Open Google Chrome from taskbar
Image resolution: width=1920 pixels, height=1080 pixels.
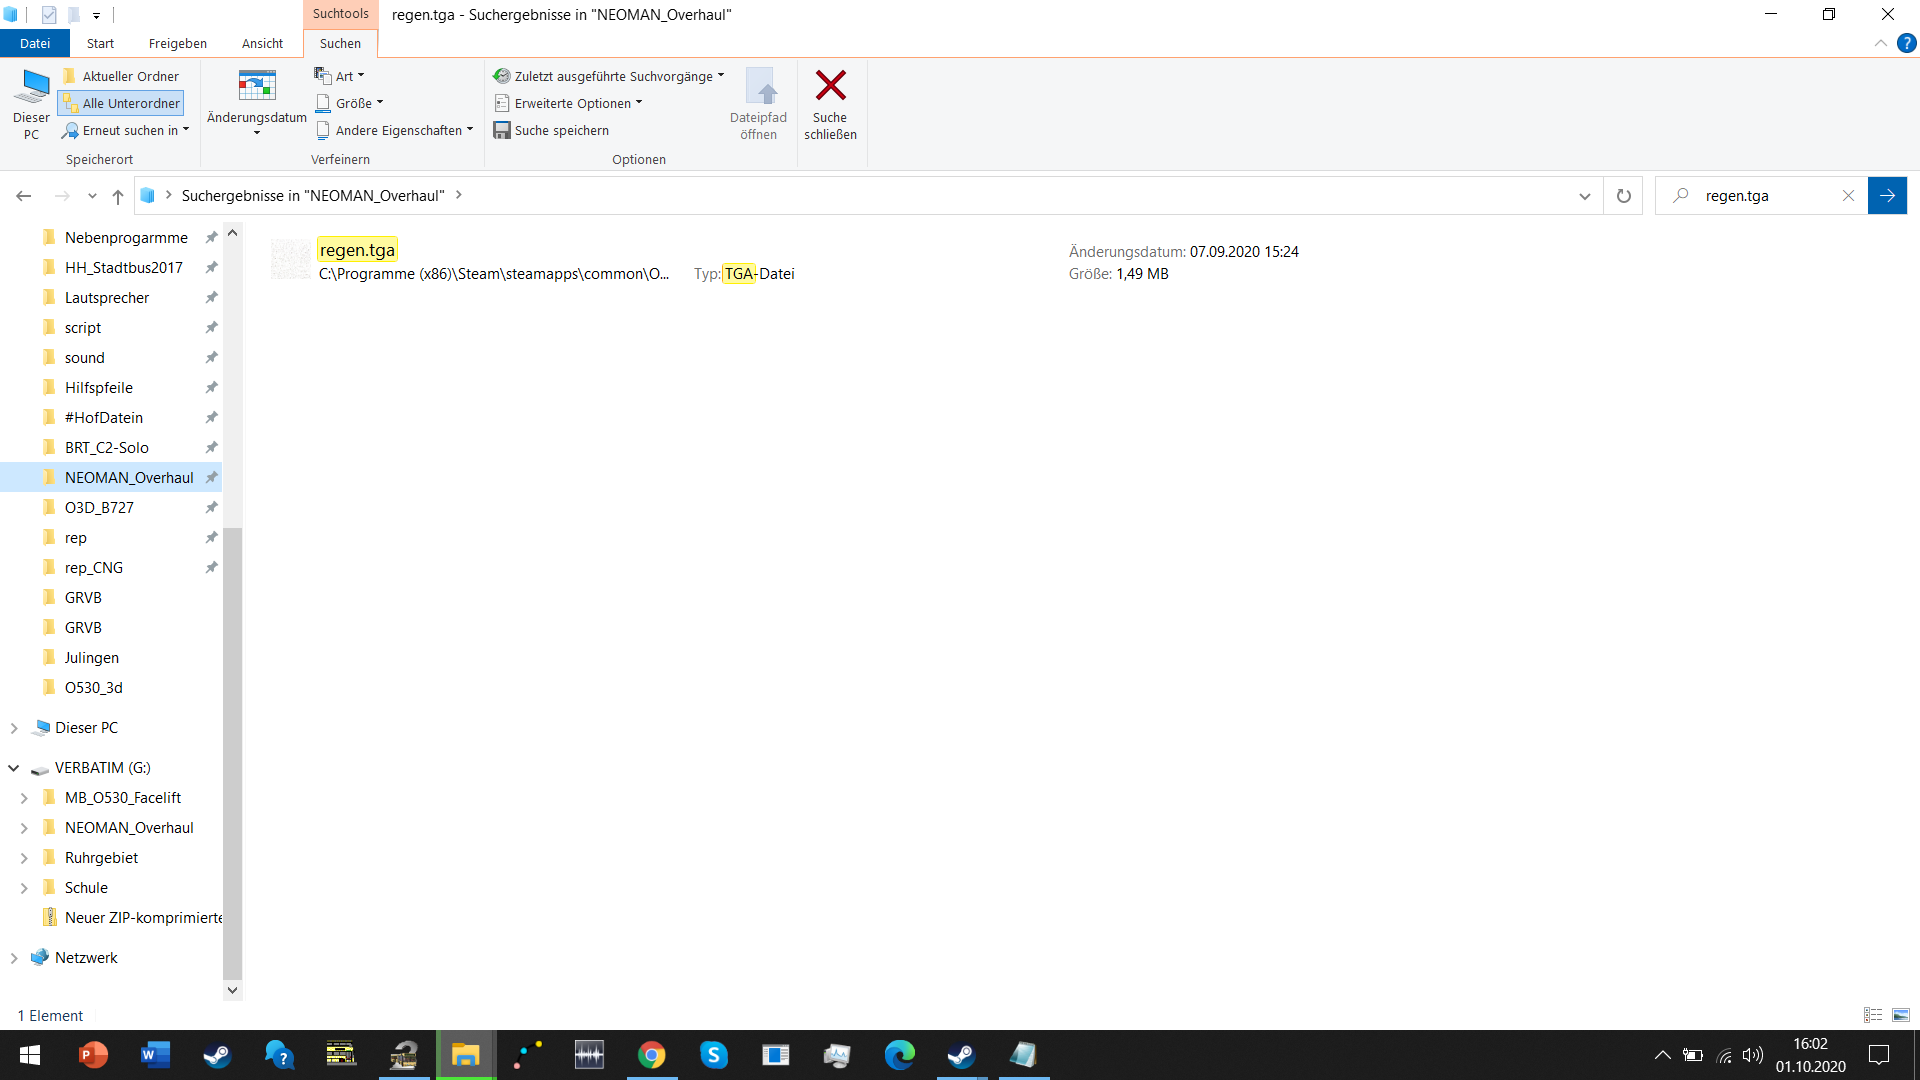coord(652,1055)
